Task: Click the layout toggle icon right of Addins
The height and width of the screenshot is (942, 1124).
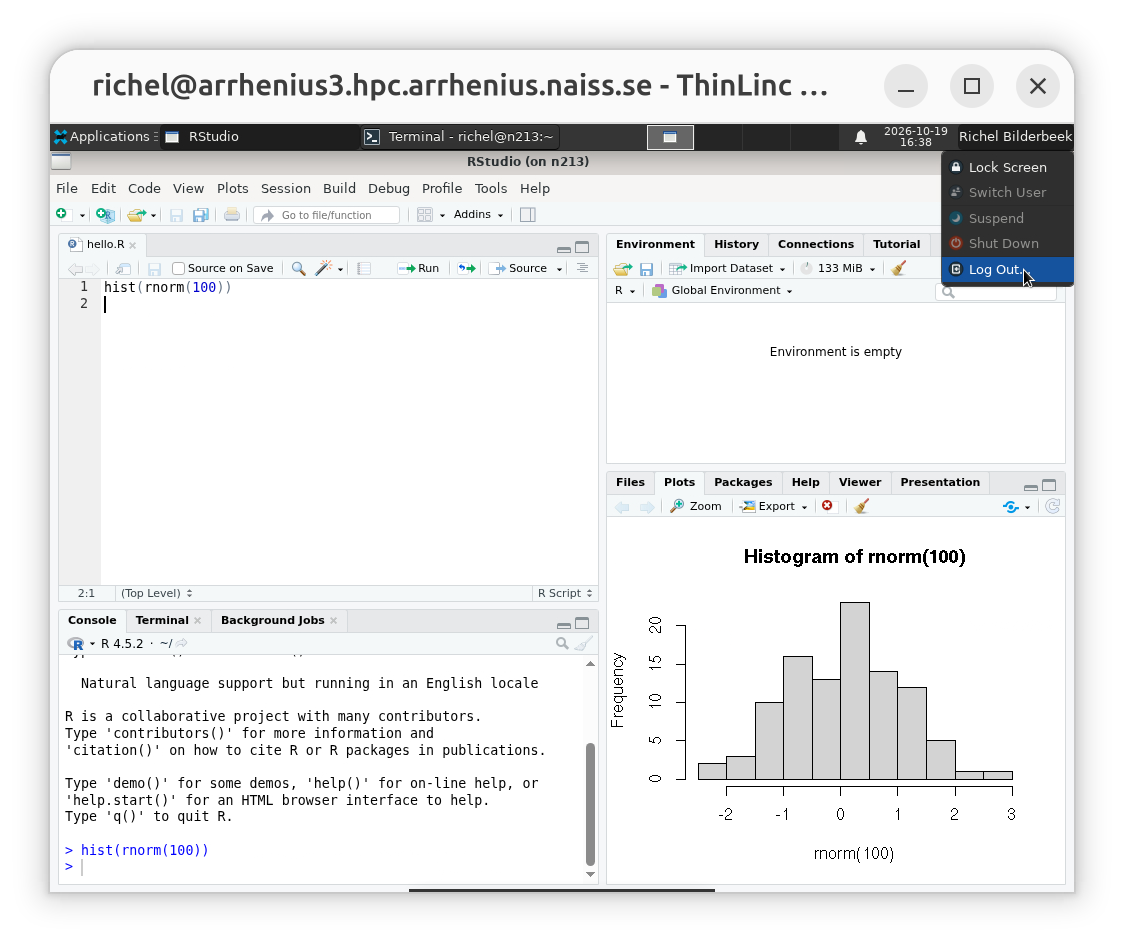Action: pyautogui.click(x=528, y=214)
